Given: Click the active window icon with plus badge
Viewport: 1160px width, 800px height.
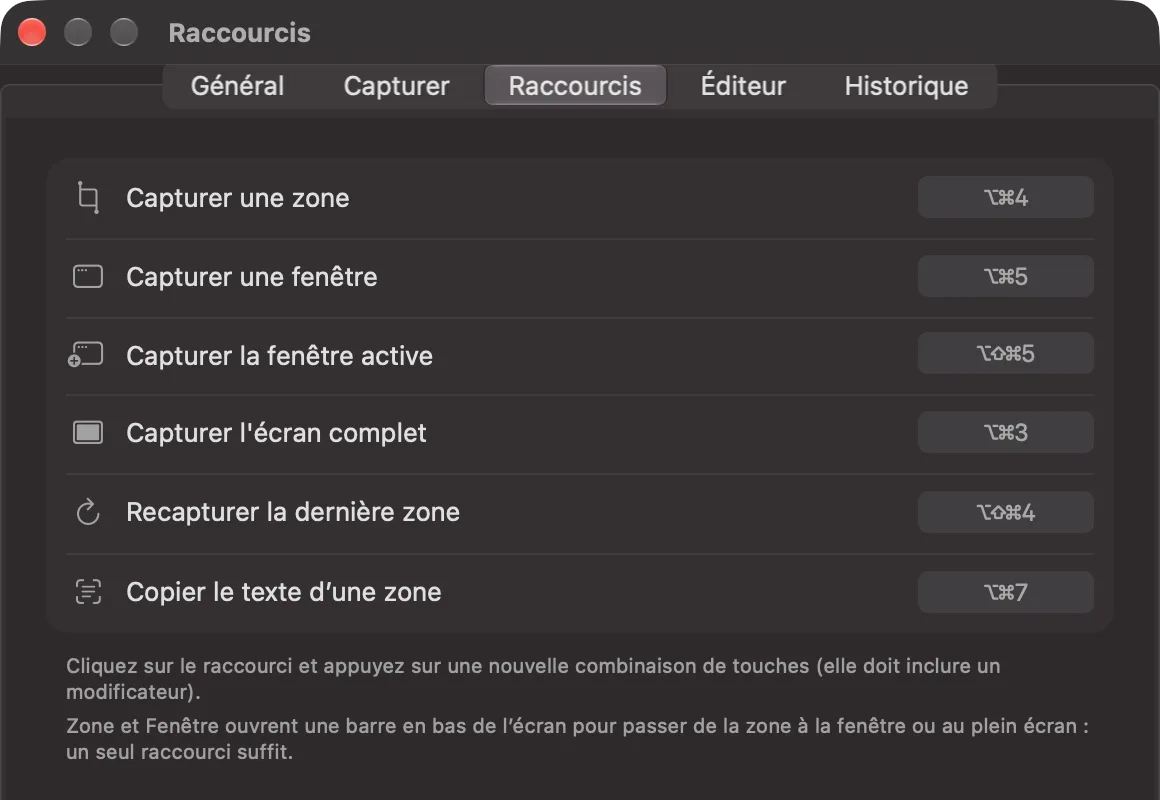Looking at the screenshot, I should [x=86, y=354].
